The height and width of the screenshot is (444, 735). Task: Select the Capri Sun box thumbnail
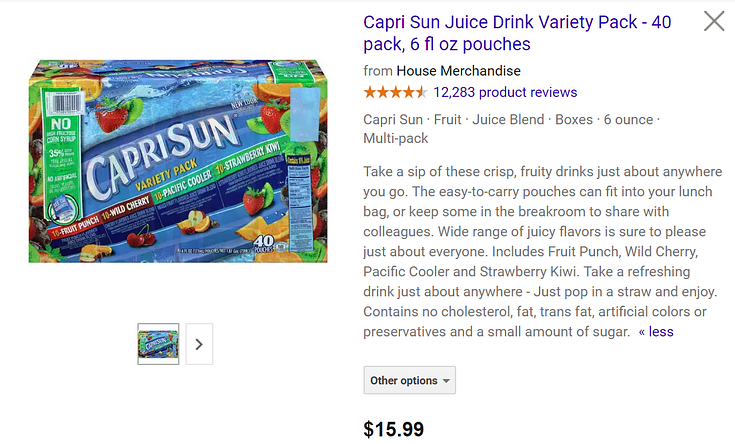[158, 344]
